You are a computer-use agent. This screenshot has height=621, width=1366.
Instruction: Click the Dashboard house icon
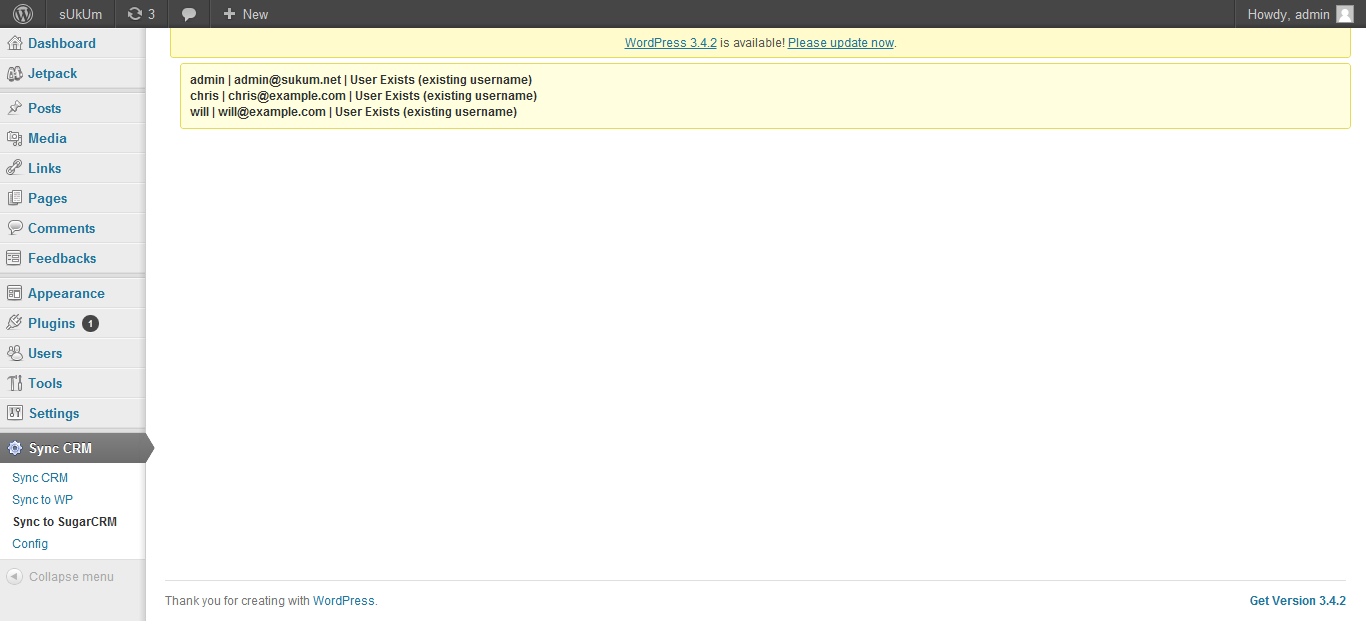[x=14, y=43]
